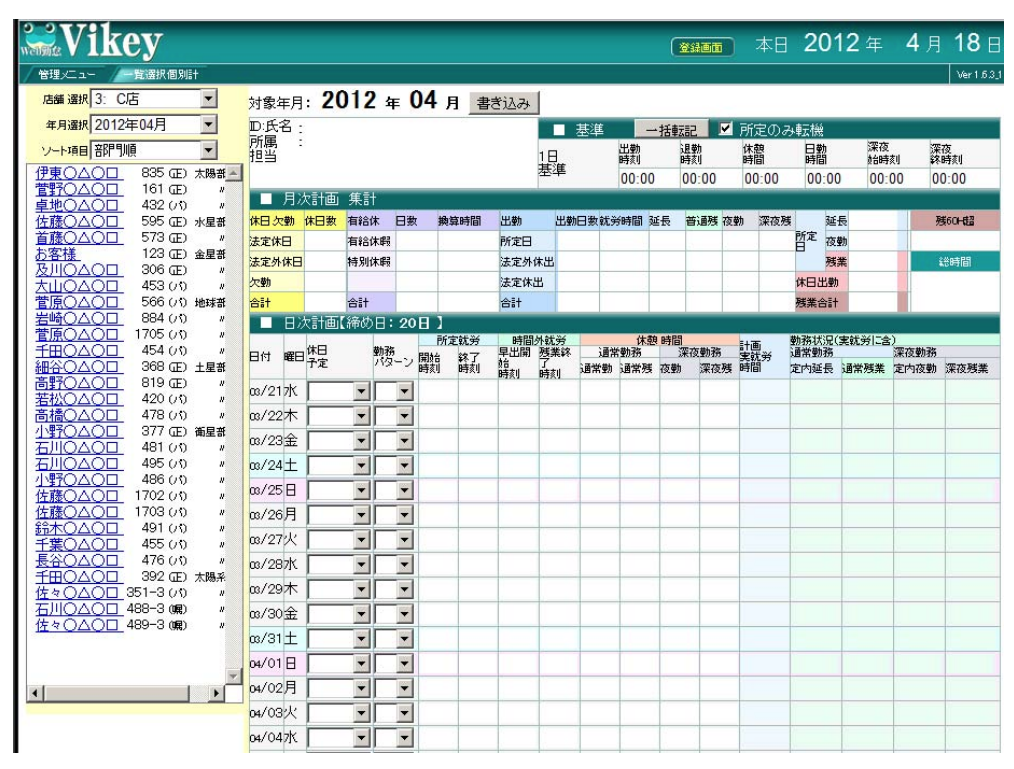
Task: Click the teal 総時間 cell
Action: tap(955, 261)
